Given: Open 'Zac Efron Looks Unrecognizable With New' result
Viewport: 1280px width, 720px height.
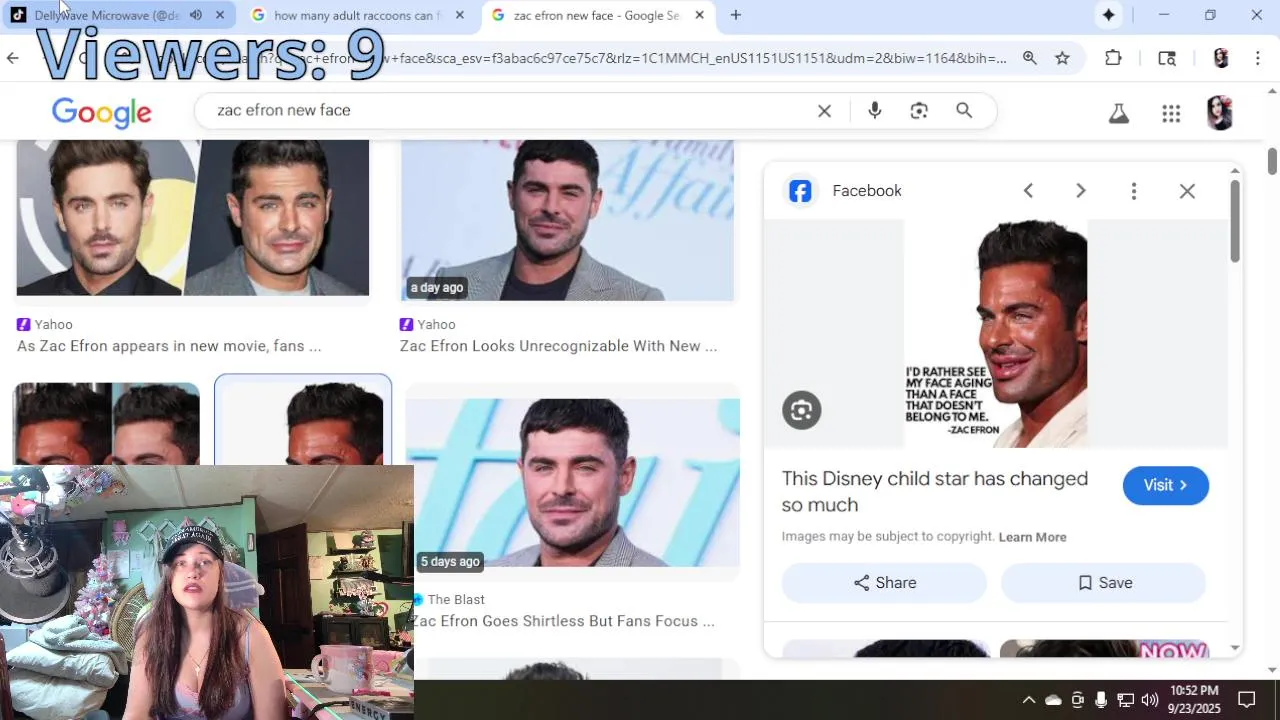Looking at the screenshot, I should [x=558, y=346].
